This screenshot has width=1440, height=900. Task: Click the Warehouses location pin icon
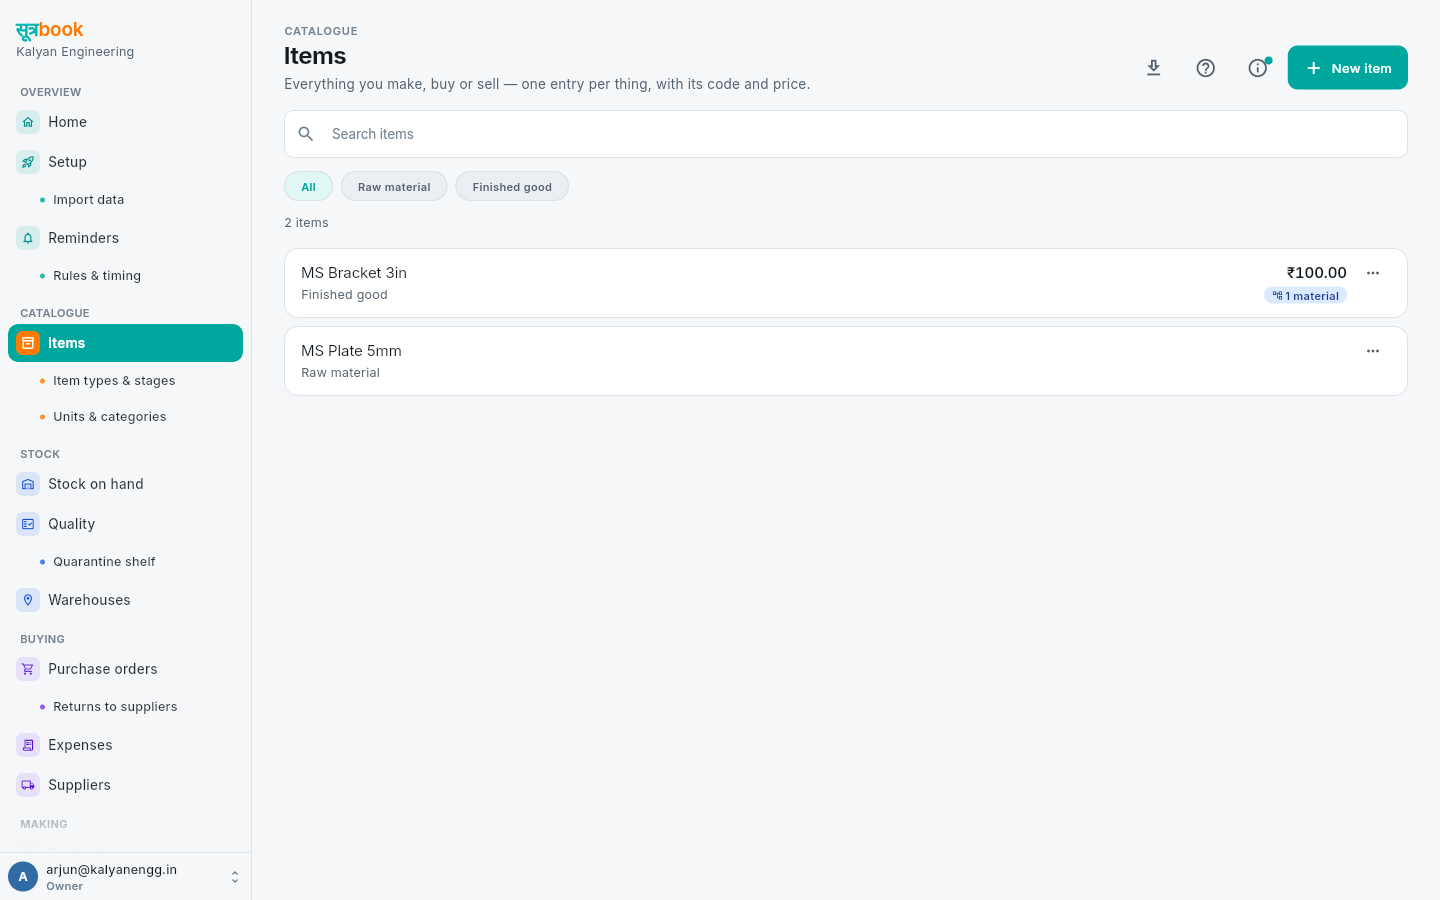tap(28, 600)
